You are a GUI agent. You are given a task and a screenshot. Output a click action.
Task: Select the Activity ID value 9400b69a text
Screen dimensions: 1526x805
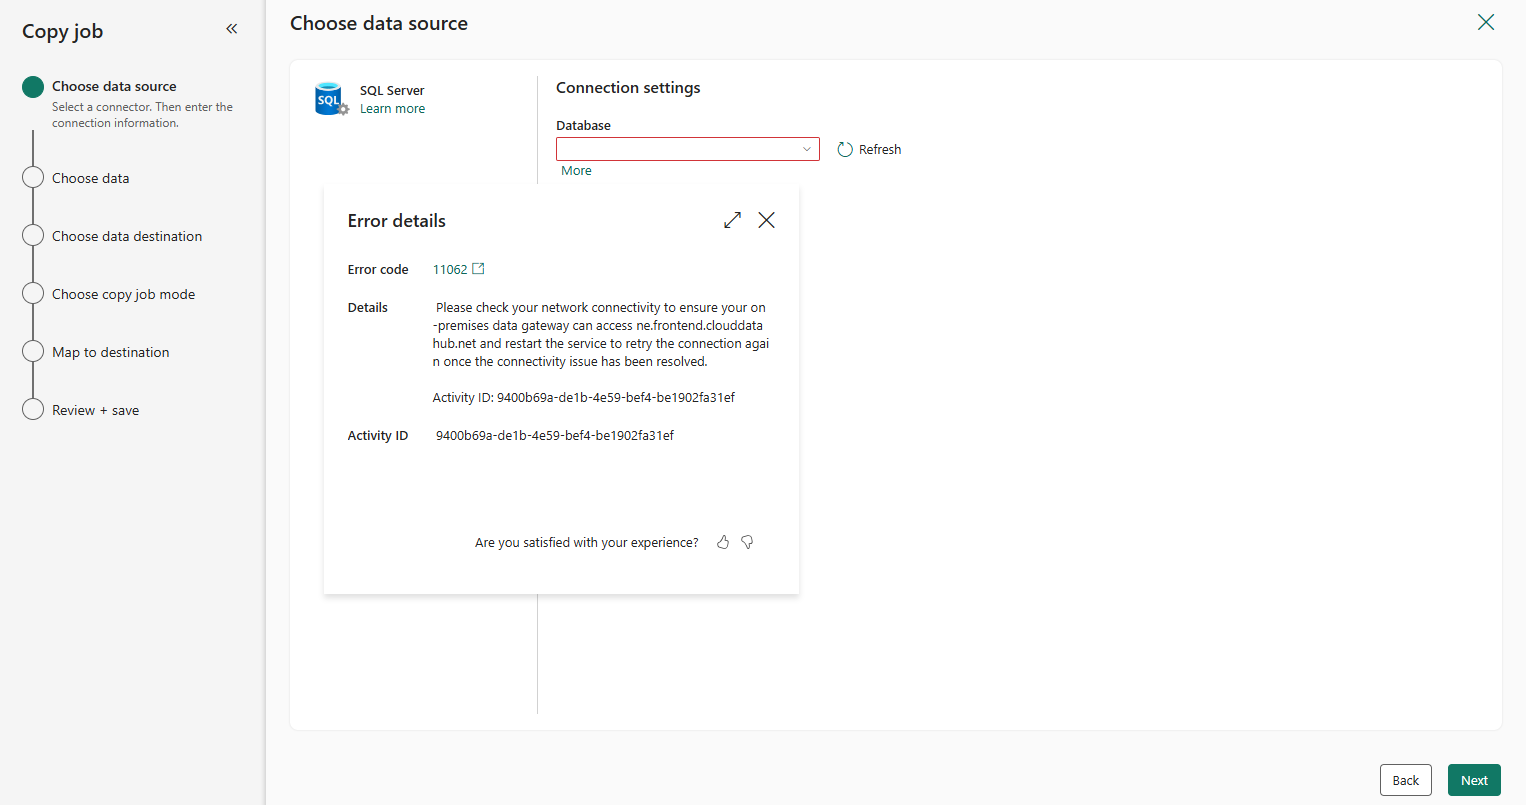pos(555,435)
